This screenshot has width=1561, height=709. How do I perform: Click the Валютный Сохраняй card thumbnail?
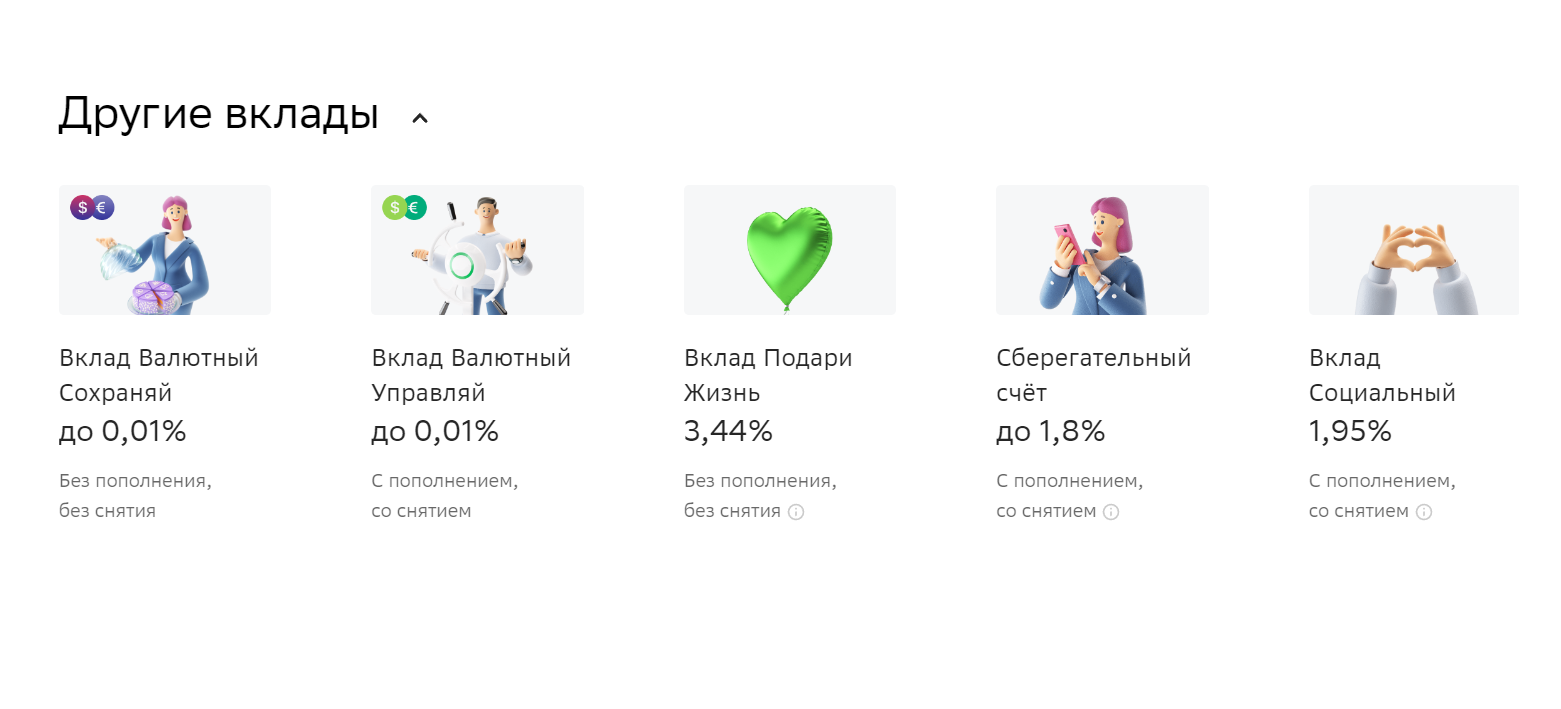[x=164, y=249]
